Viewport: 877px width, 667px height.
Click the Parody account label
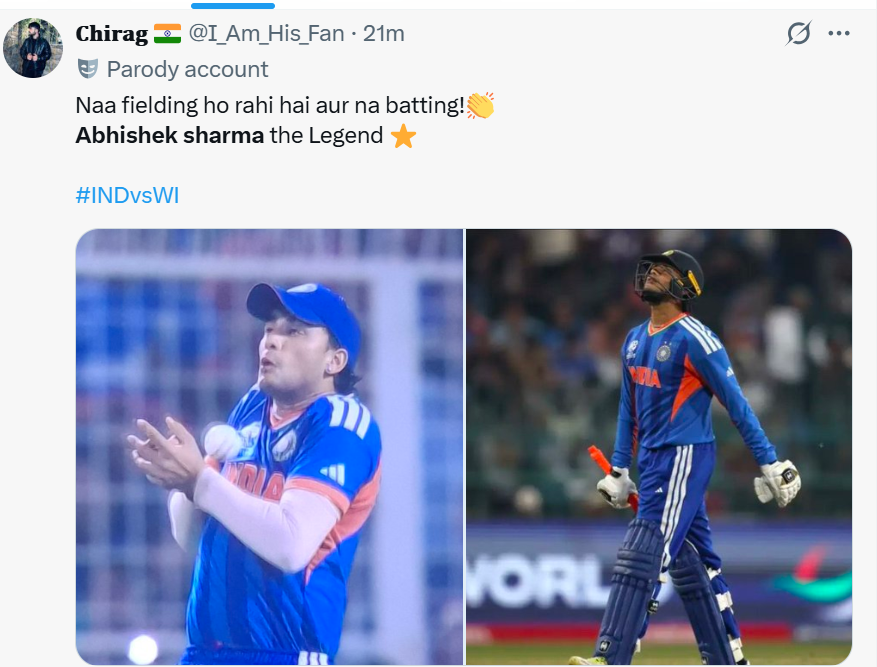[x=187, y=69]
